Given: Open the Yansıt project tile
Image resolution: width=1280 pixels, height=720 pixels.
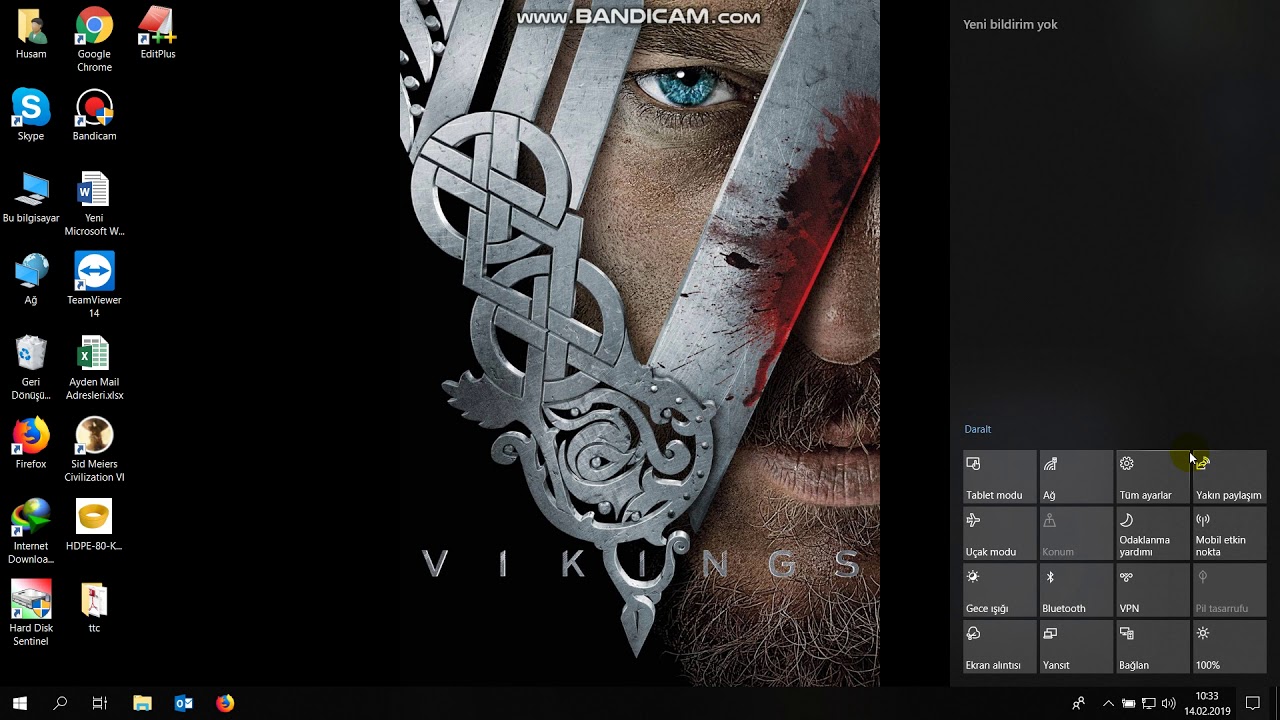Looking at the screenshot, I should [1076, 647].
